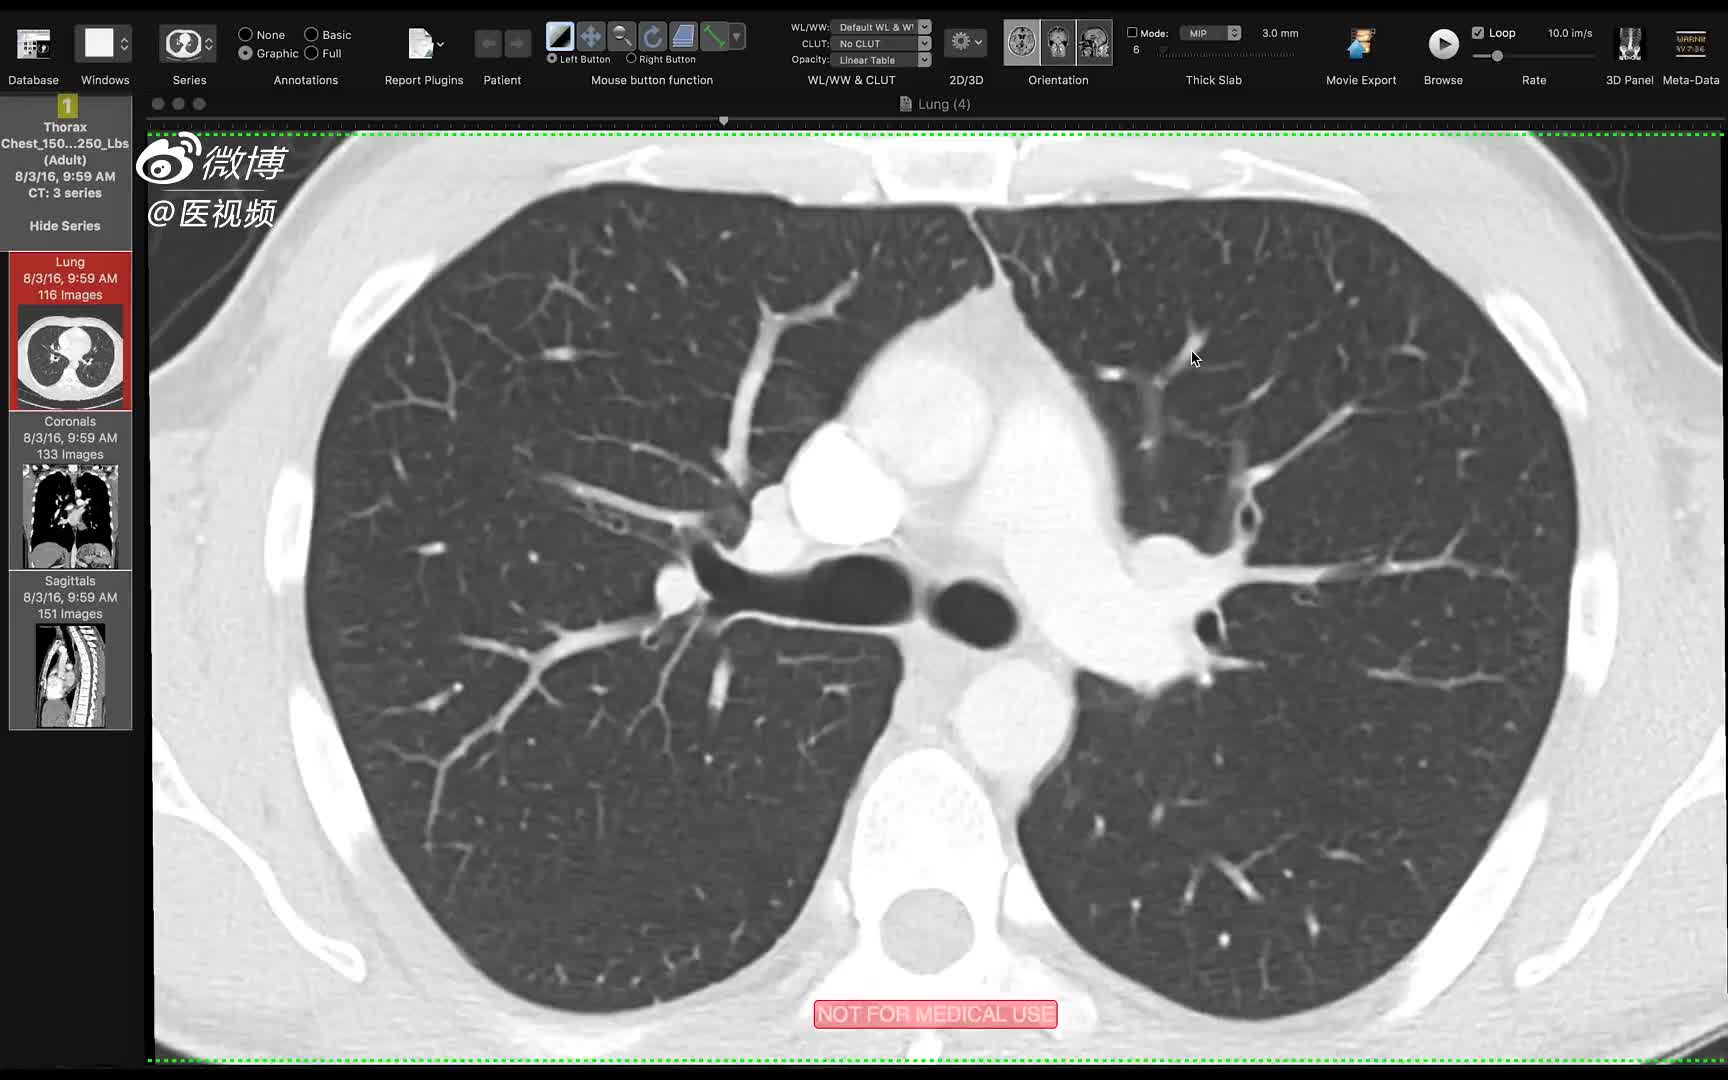The width and height of the screenshot is (1728, 1080).
Task: Click the Series lung image icon
Action: [183, 44]
